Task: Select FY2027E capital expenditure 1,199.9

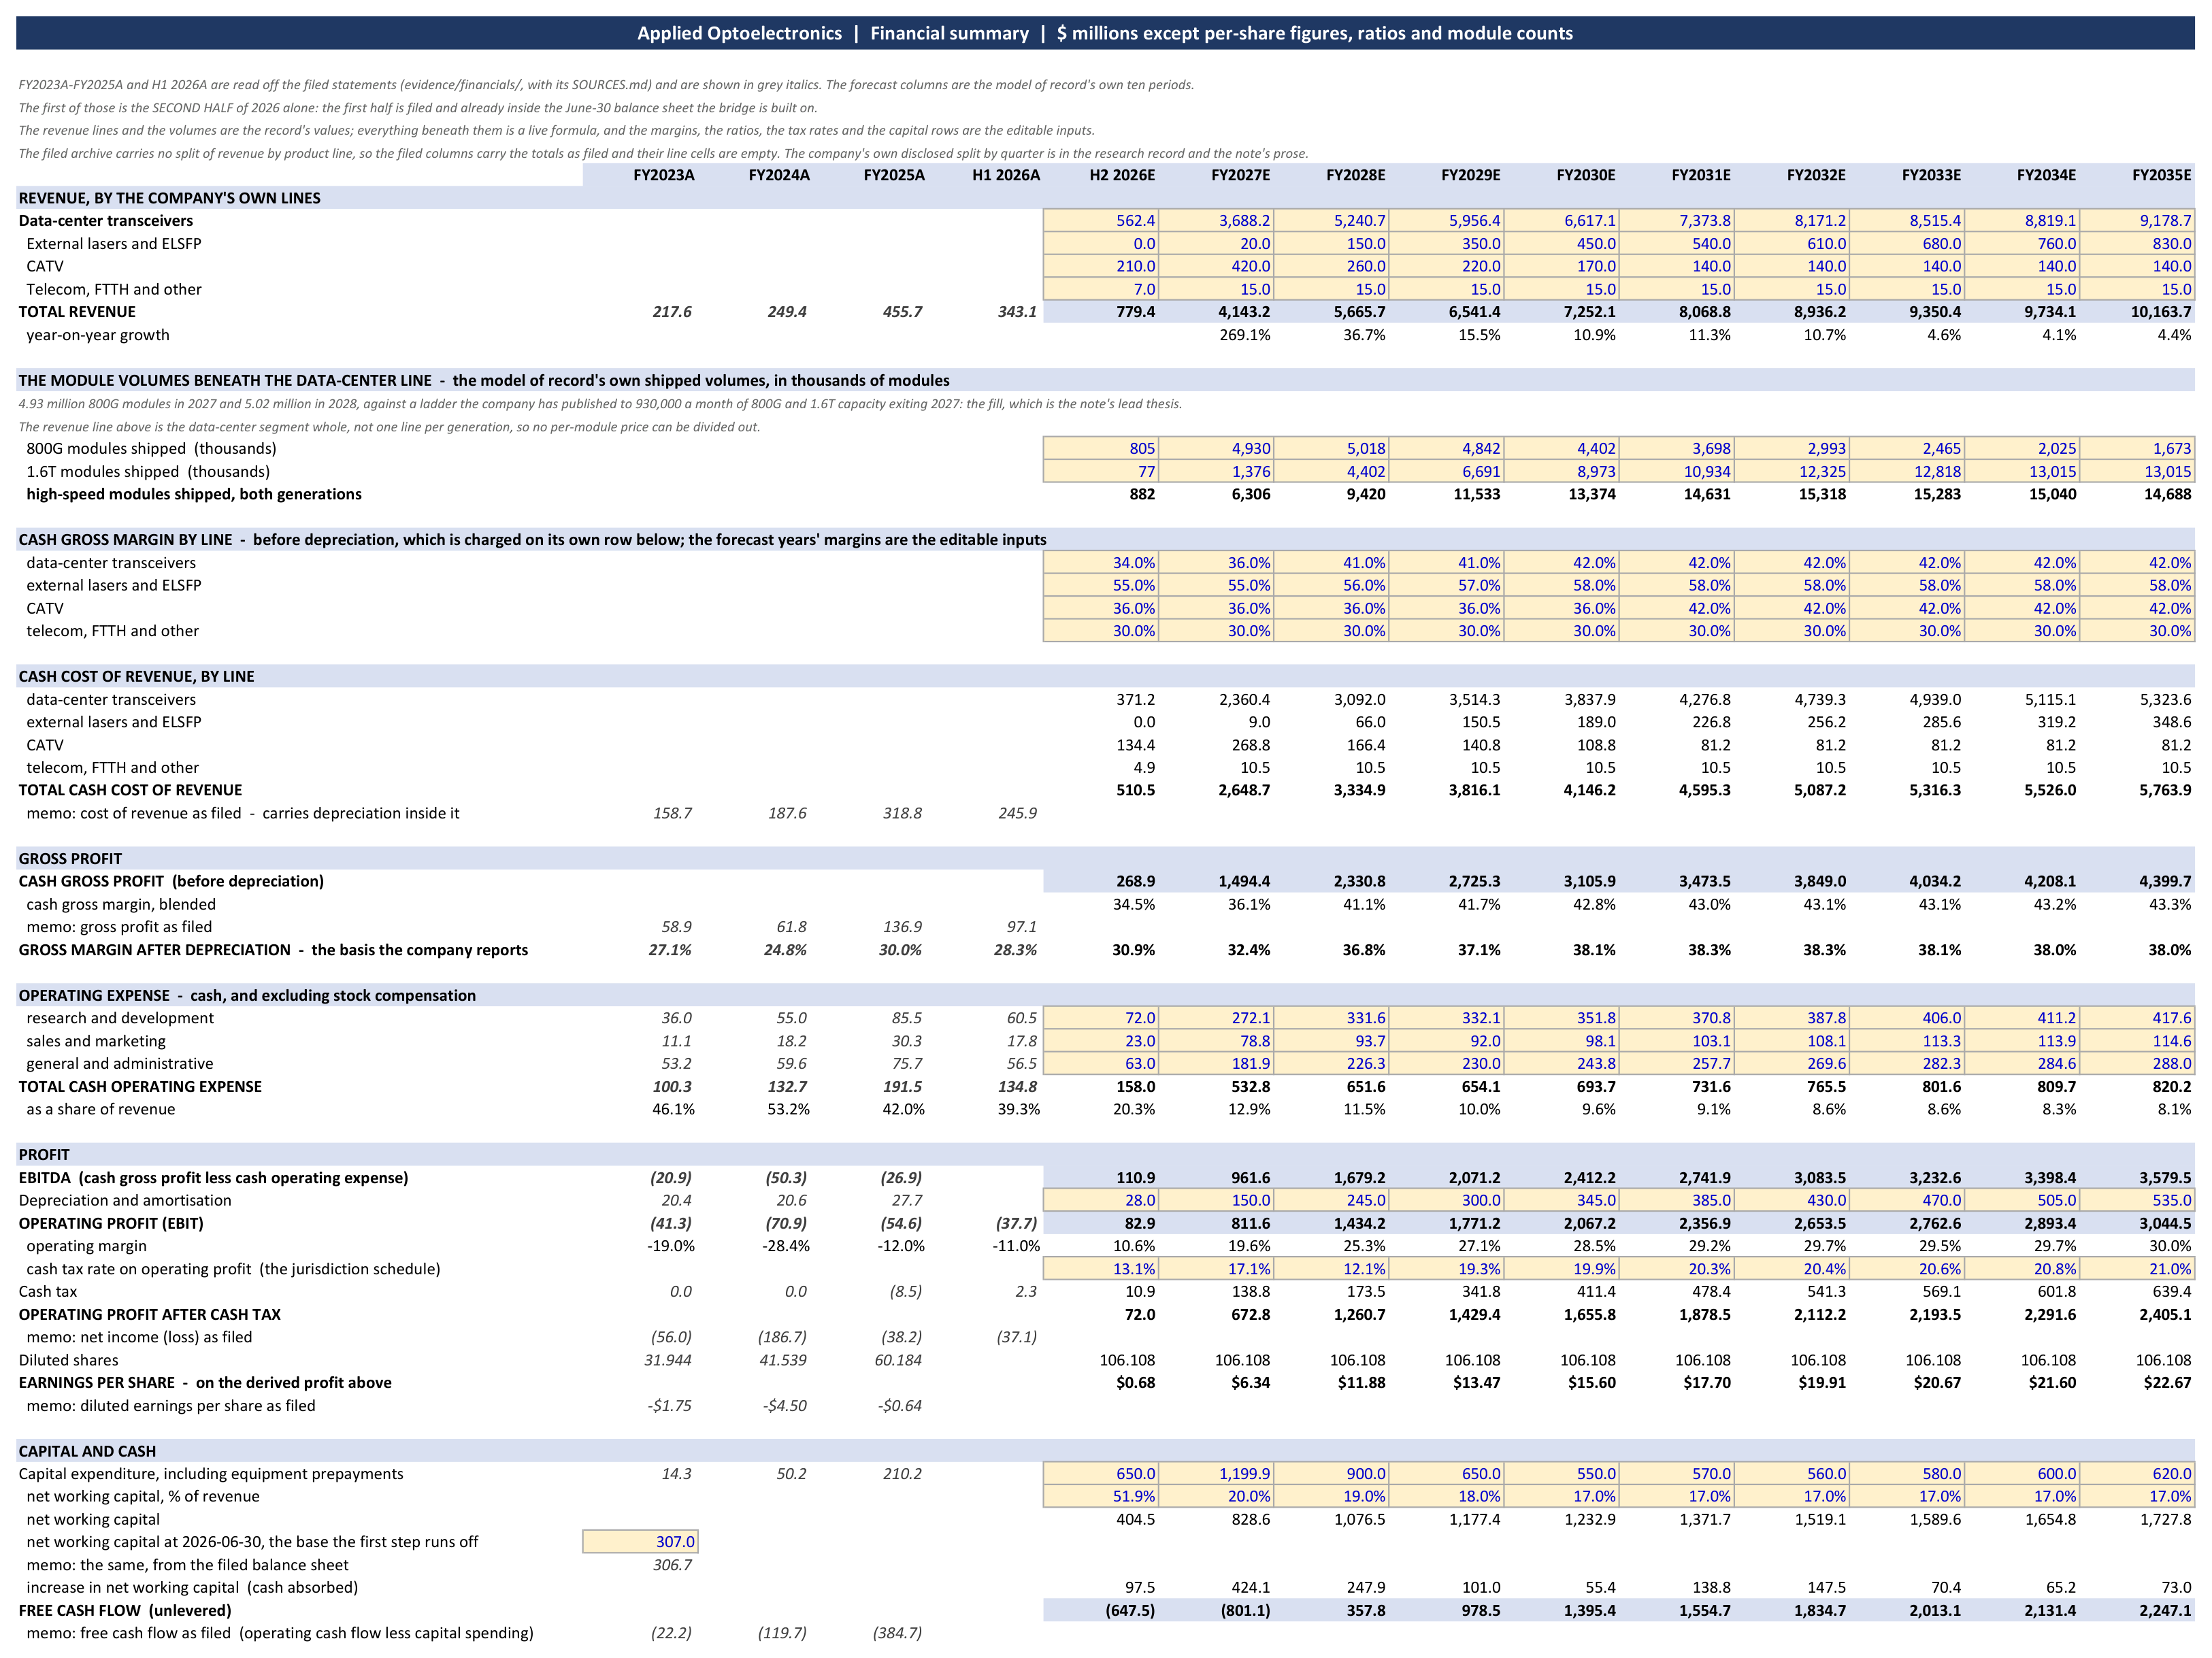Action: 1216,1473
